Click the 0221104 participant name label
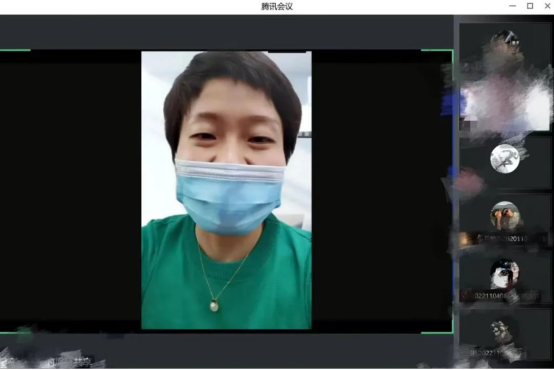This screenshot has height=370, width=554. point(492,295)
